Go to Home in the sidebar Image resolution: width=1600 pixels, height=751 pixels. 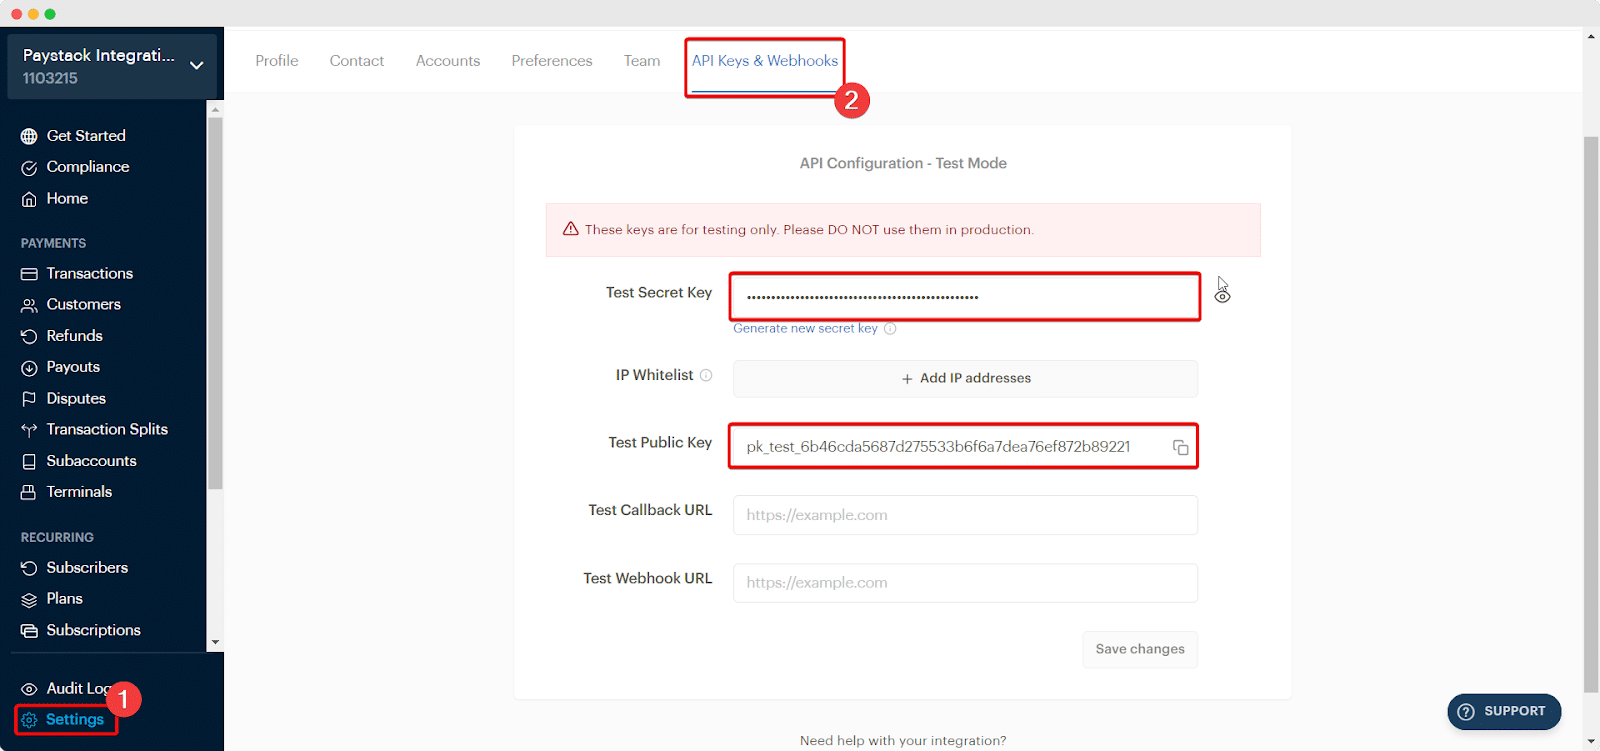coord(67,199)
